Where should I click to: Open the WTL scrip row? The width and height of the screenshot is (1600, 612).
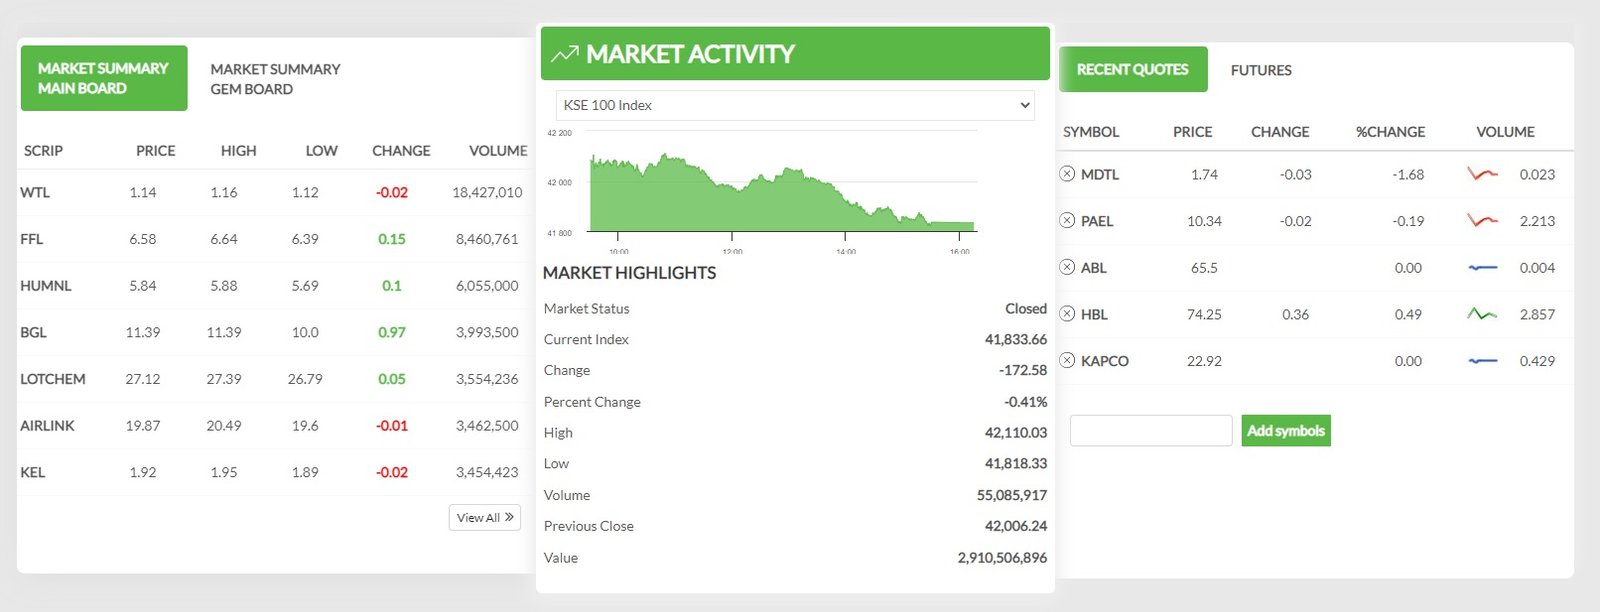tap(35, 192)
